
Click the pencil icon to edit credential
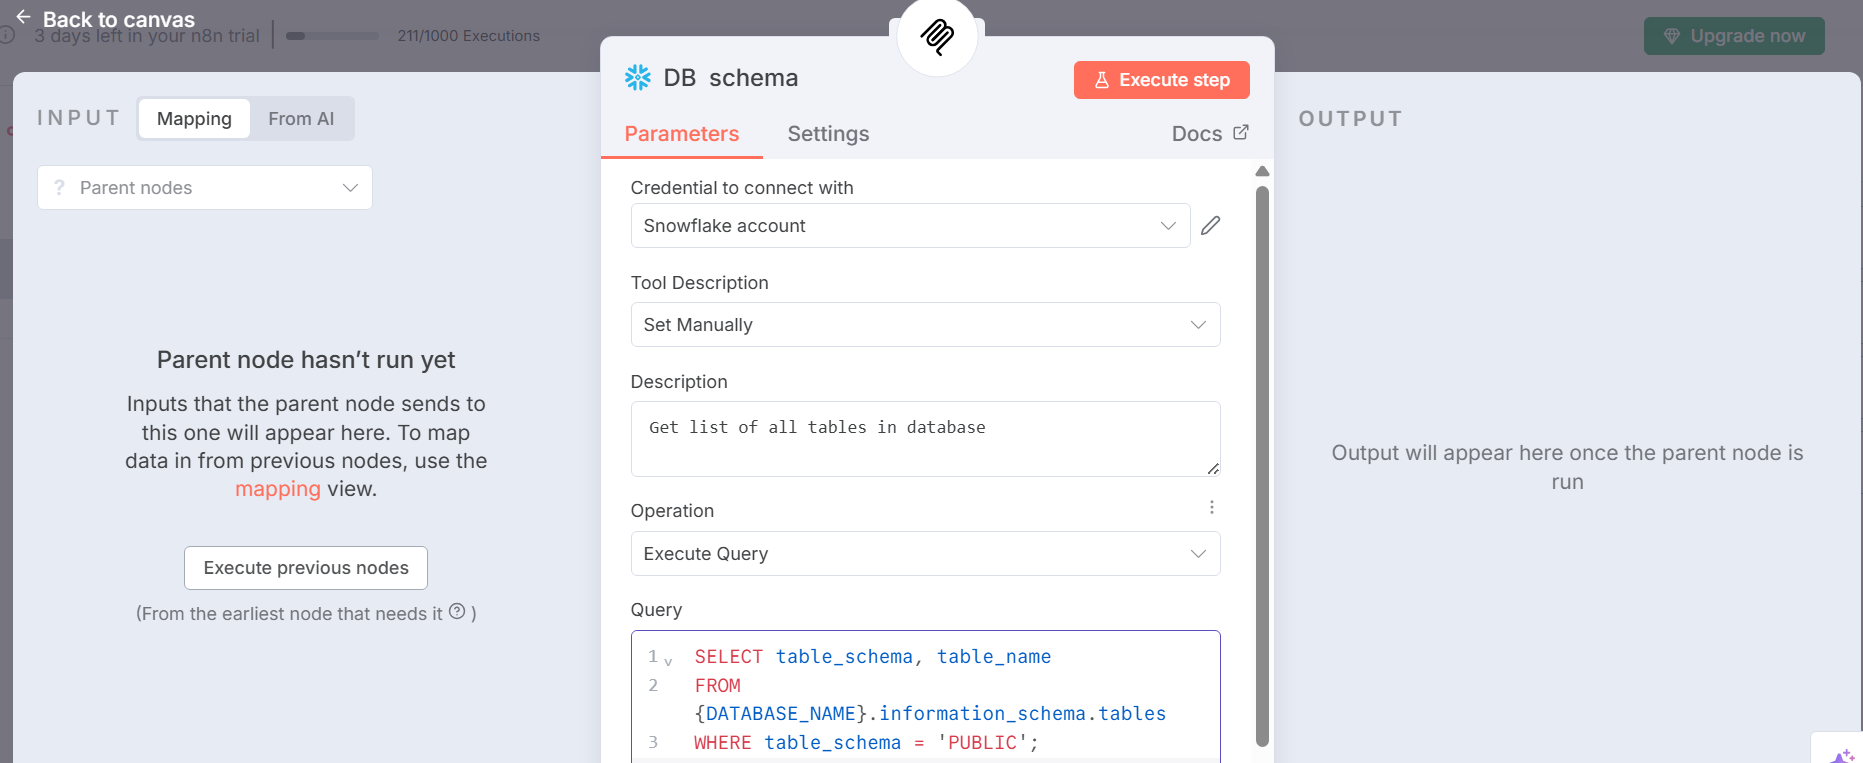point(1210,226)
